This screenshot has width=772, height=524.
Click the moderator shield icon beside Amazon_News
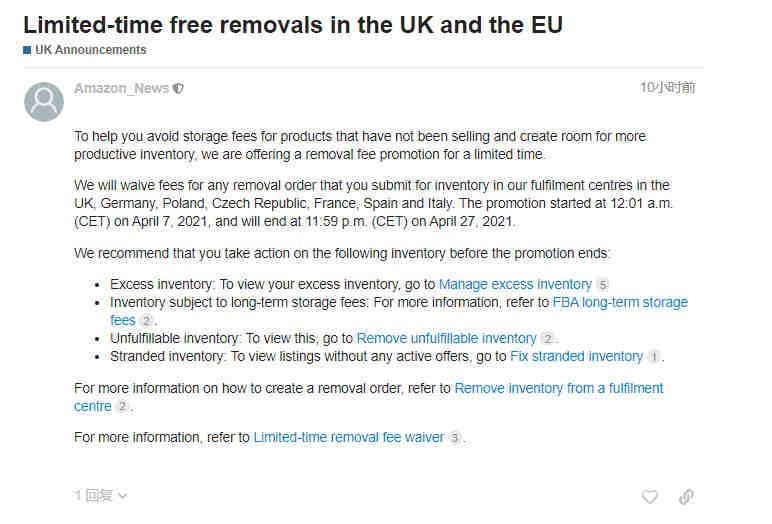pyautogui.click(x=178, y=89)
